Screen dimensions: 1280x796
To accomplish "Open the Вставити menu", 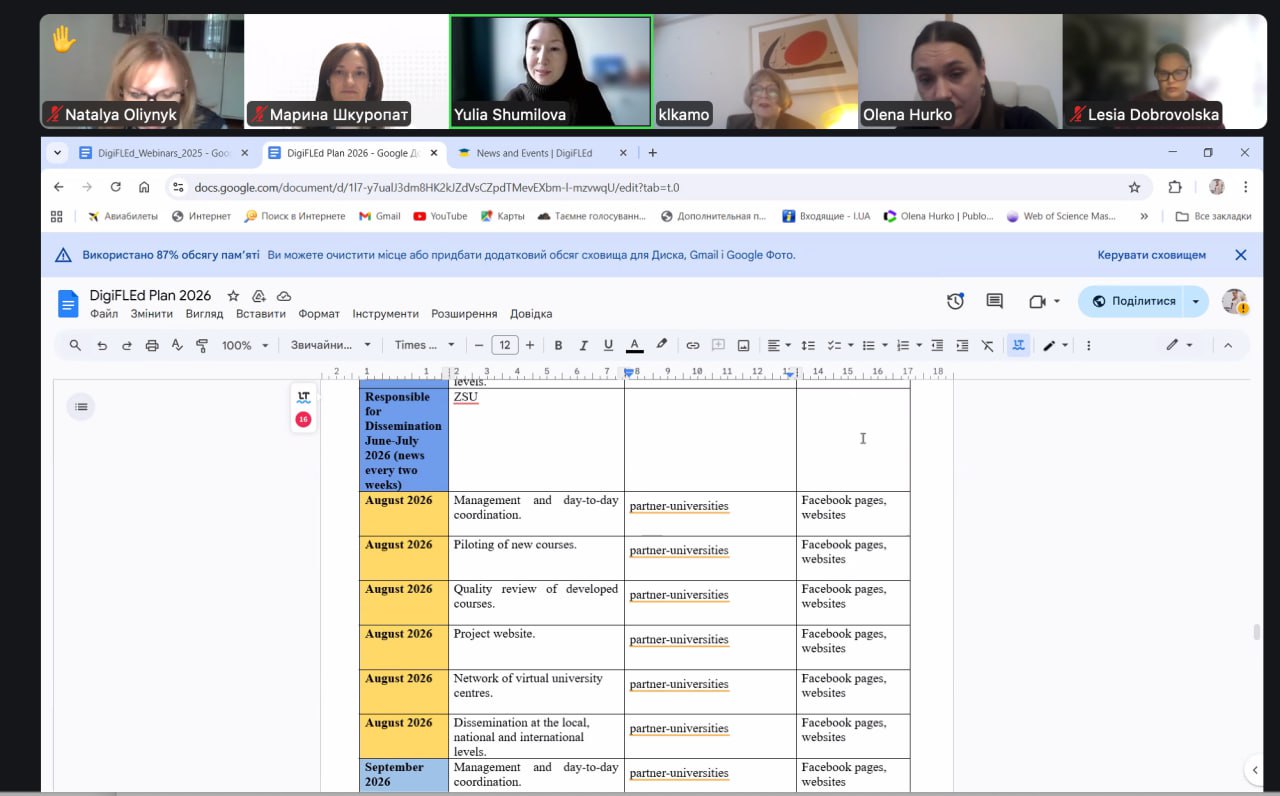I will coord(260,314).
